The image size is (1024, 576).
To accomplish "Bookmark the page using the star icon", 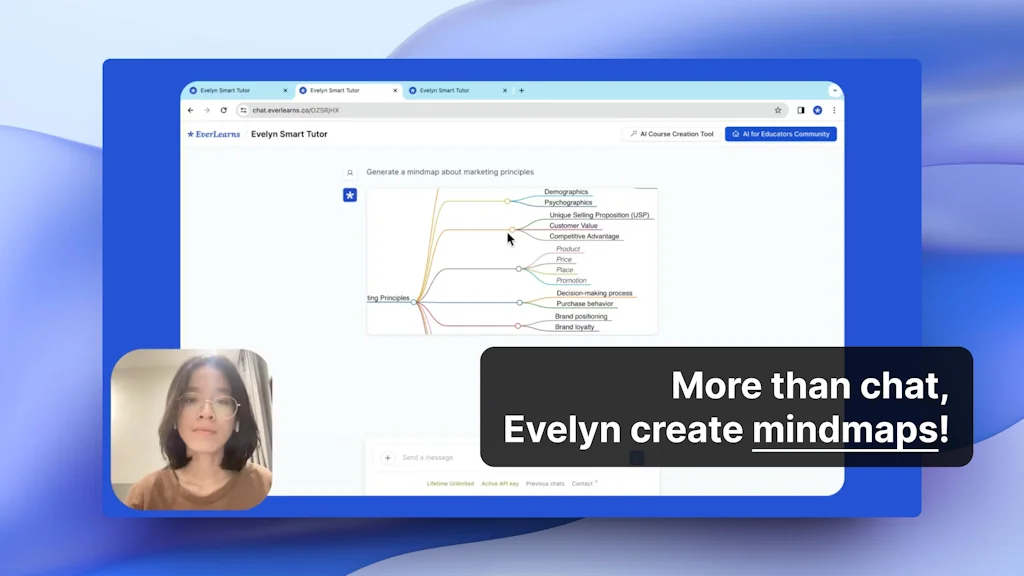I will 777,111.
